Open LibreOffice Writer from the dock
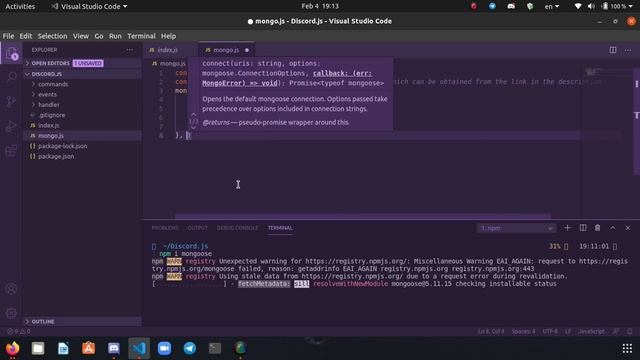 click(63, 348)
